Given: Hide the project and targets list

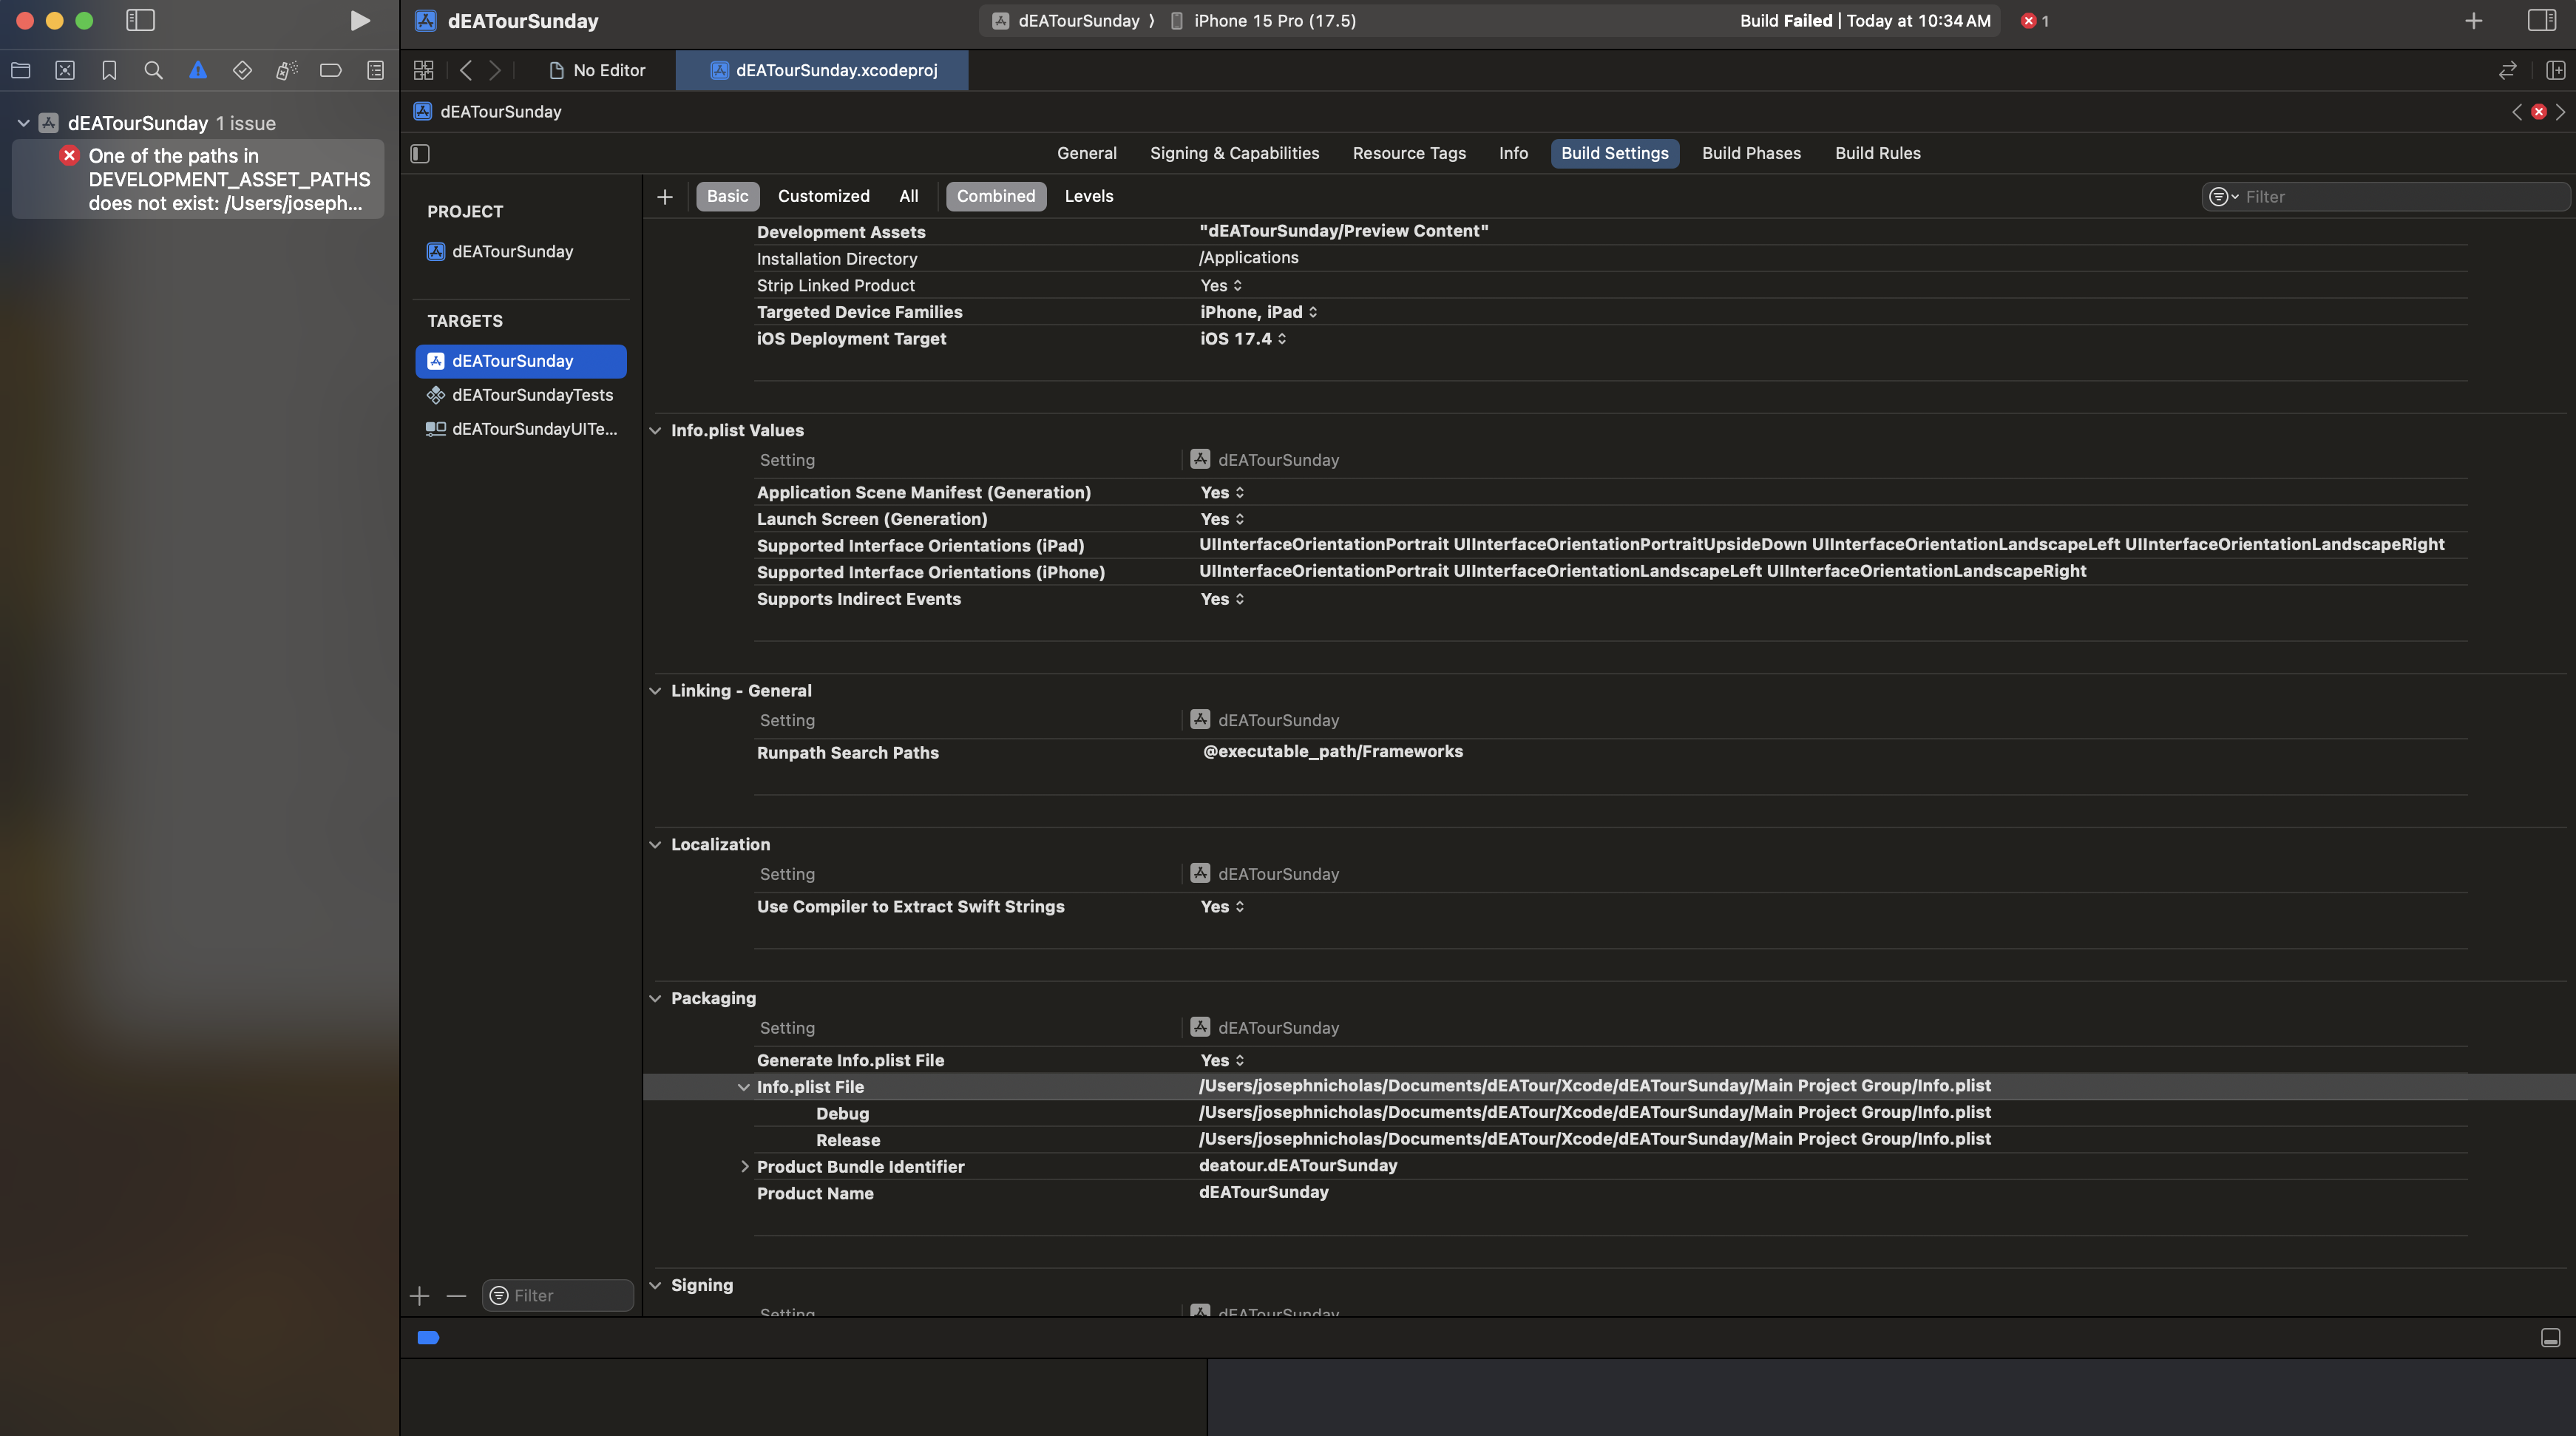Looking at the screenshot, I should coord(420,154).
